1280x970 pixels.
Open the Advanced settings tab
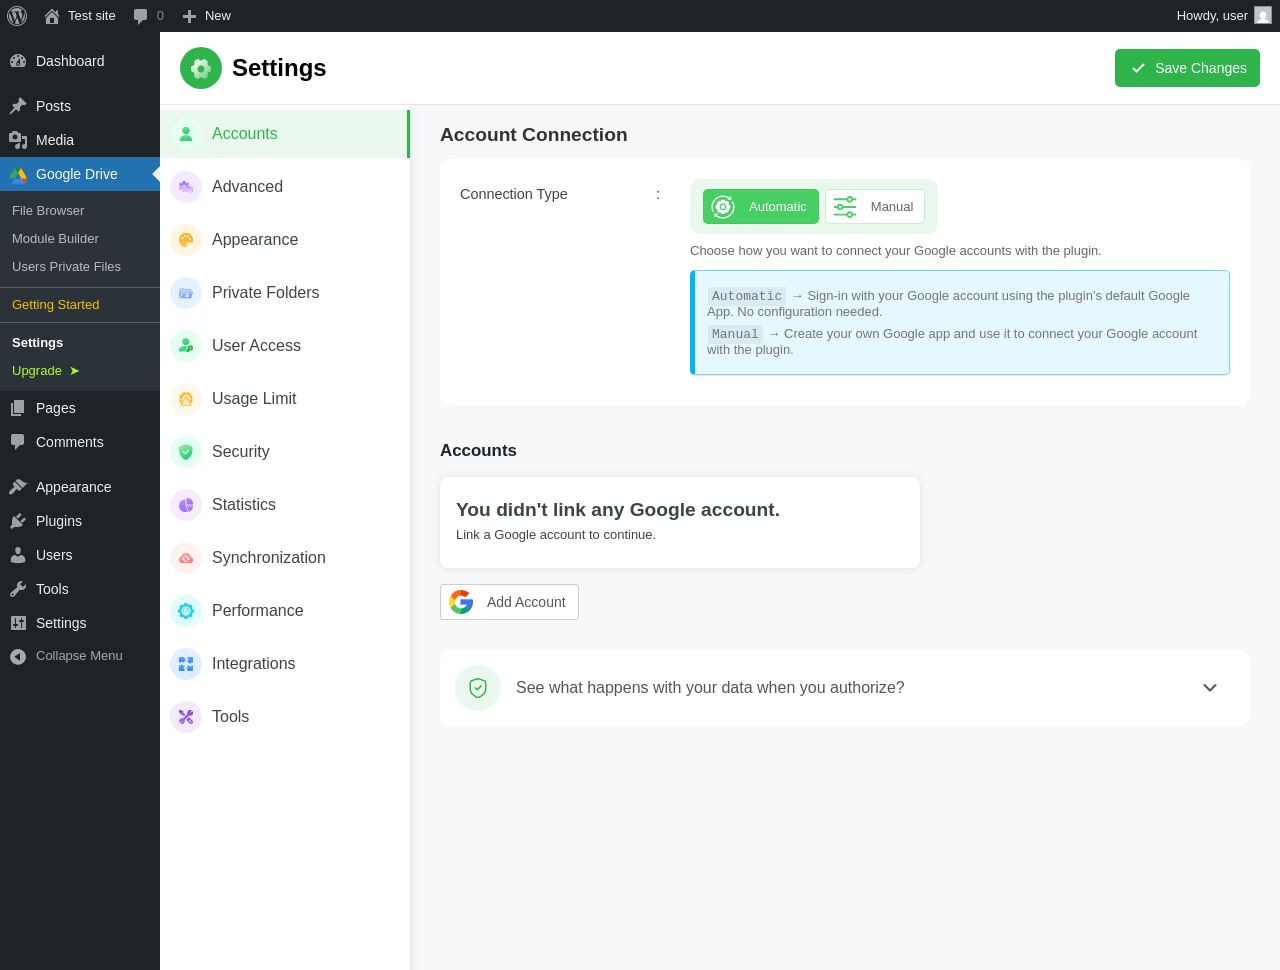click(247, 187)
